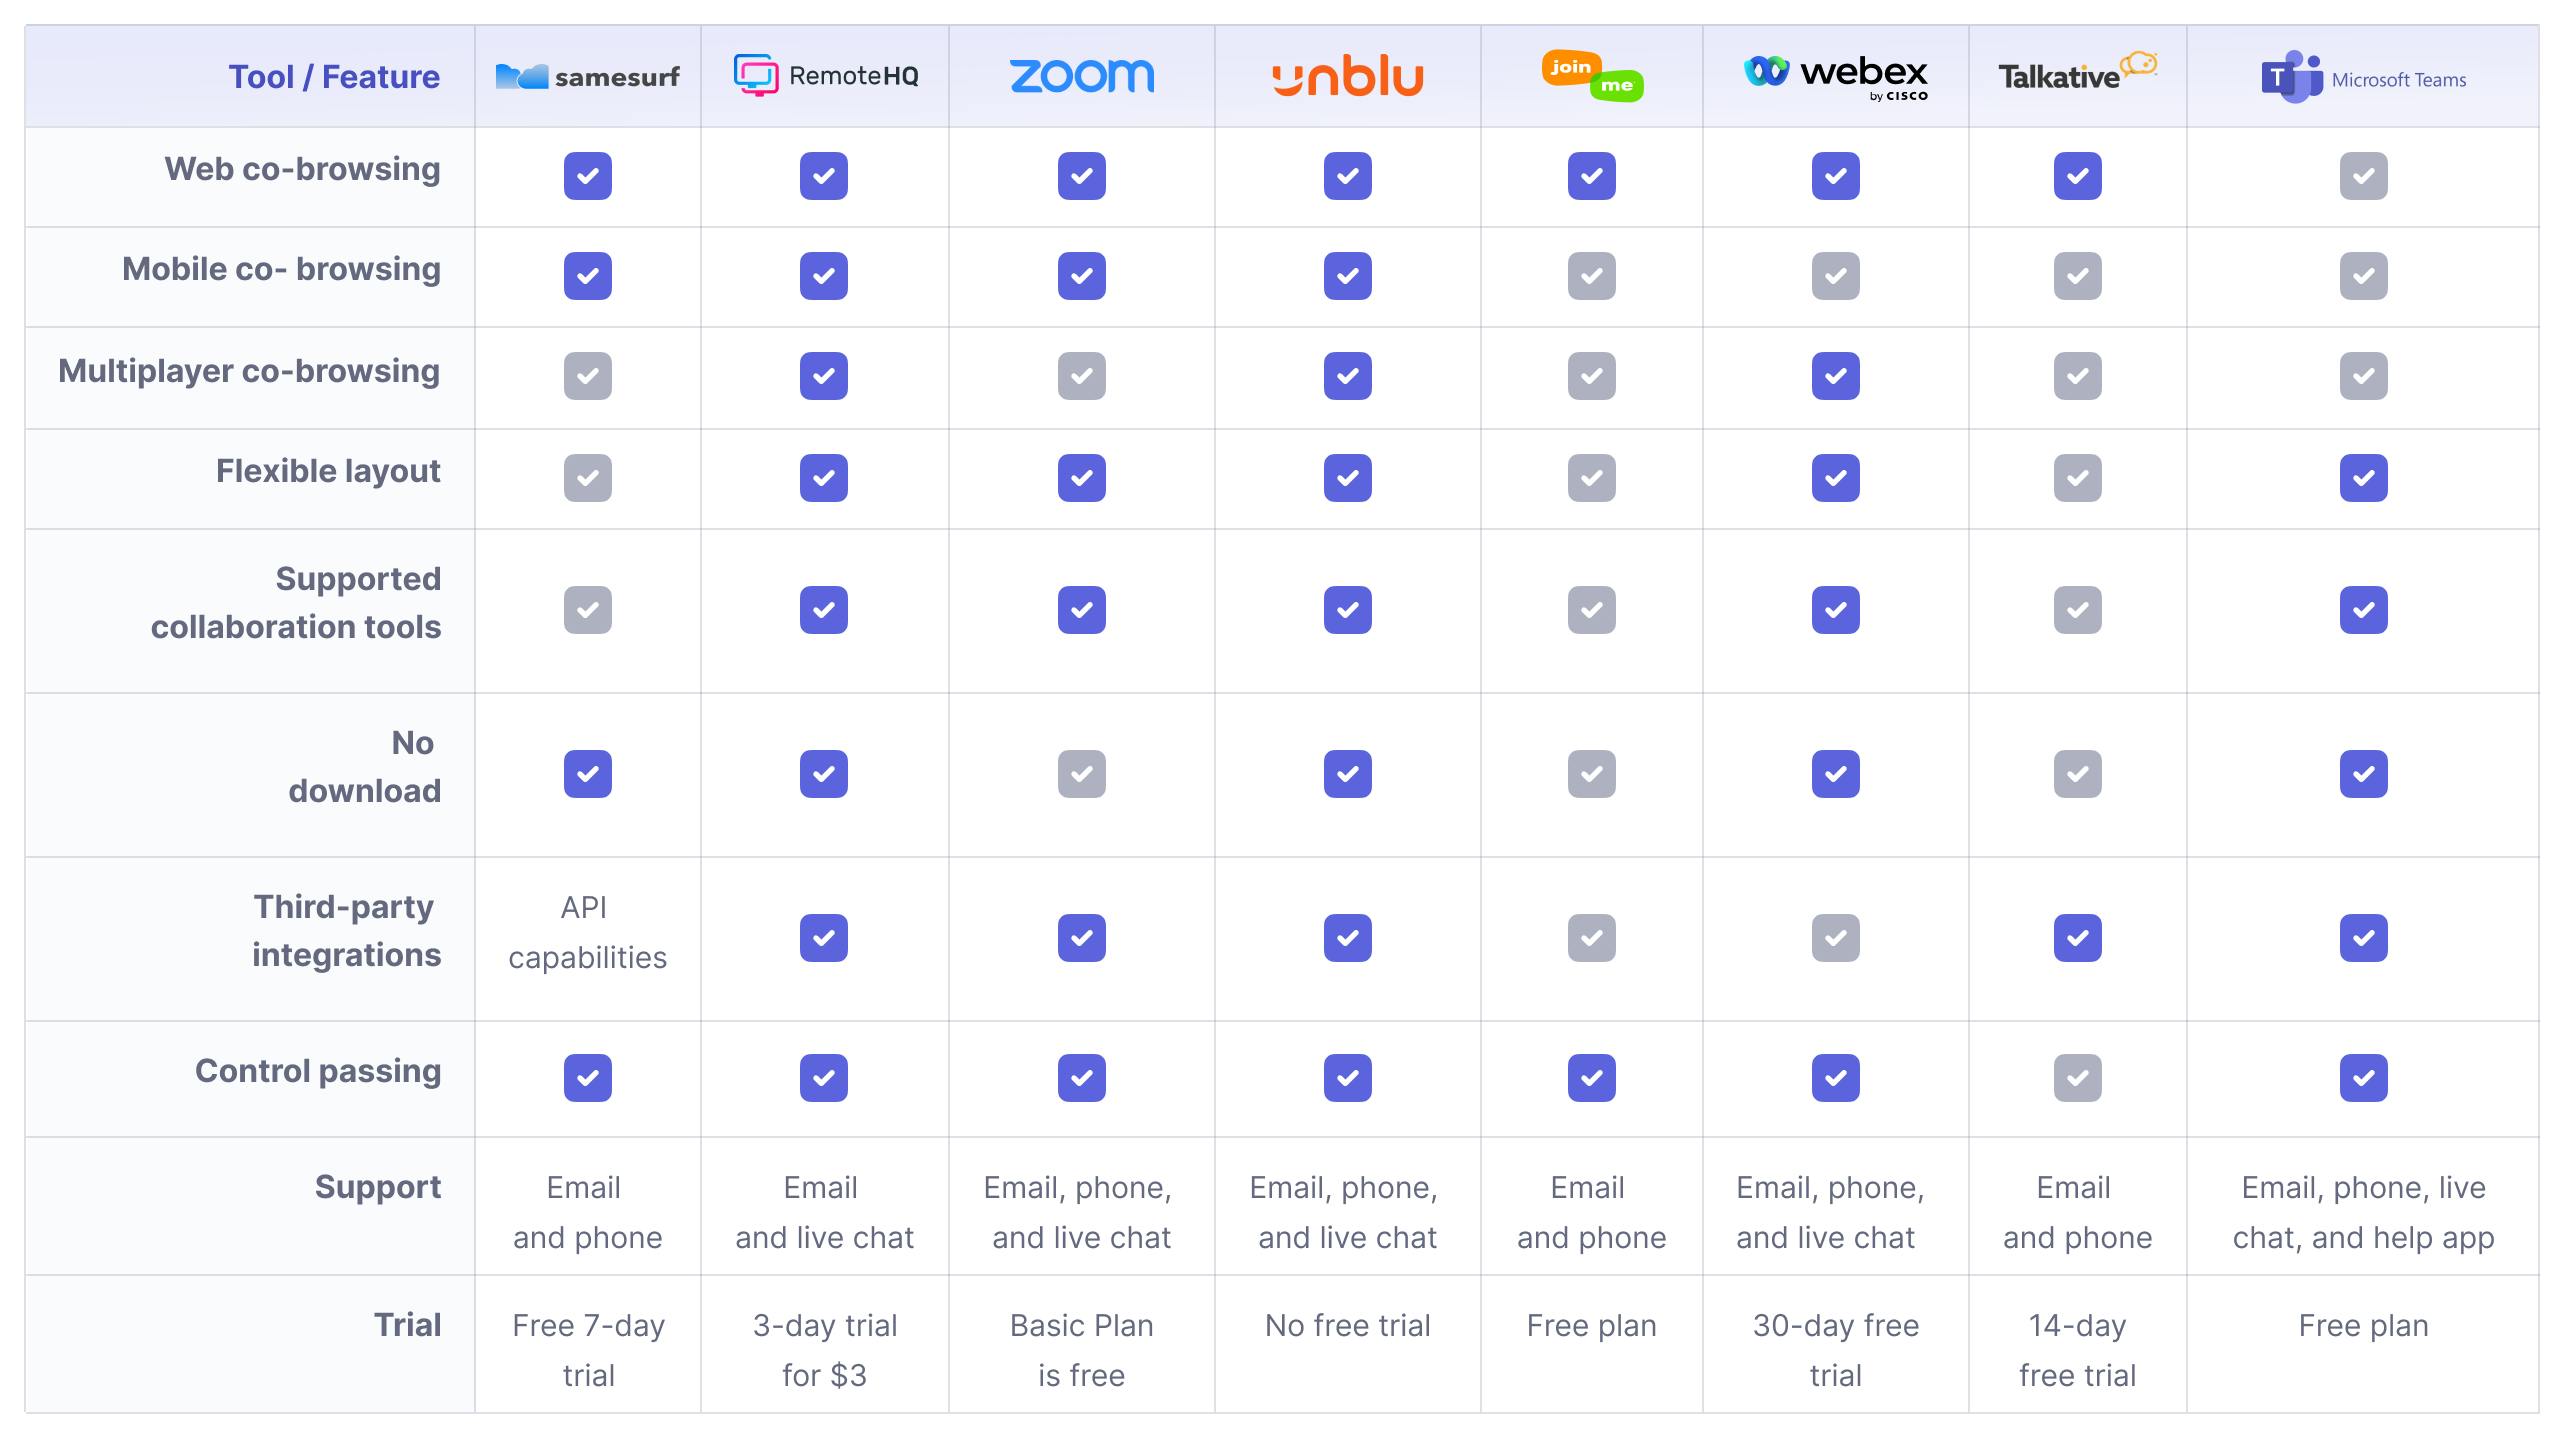Click the join.me logo
This screenshot has height=1438, width=2564.
(1592, 76)
